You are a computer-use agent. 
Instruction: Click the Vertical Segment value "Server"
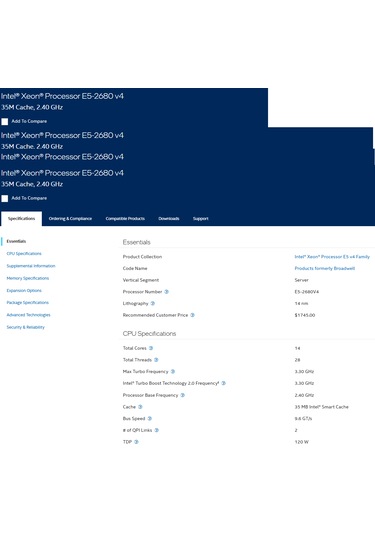[x=301, y=280]
